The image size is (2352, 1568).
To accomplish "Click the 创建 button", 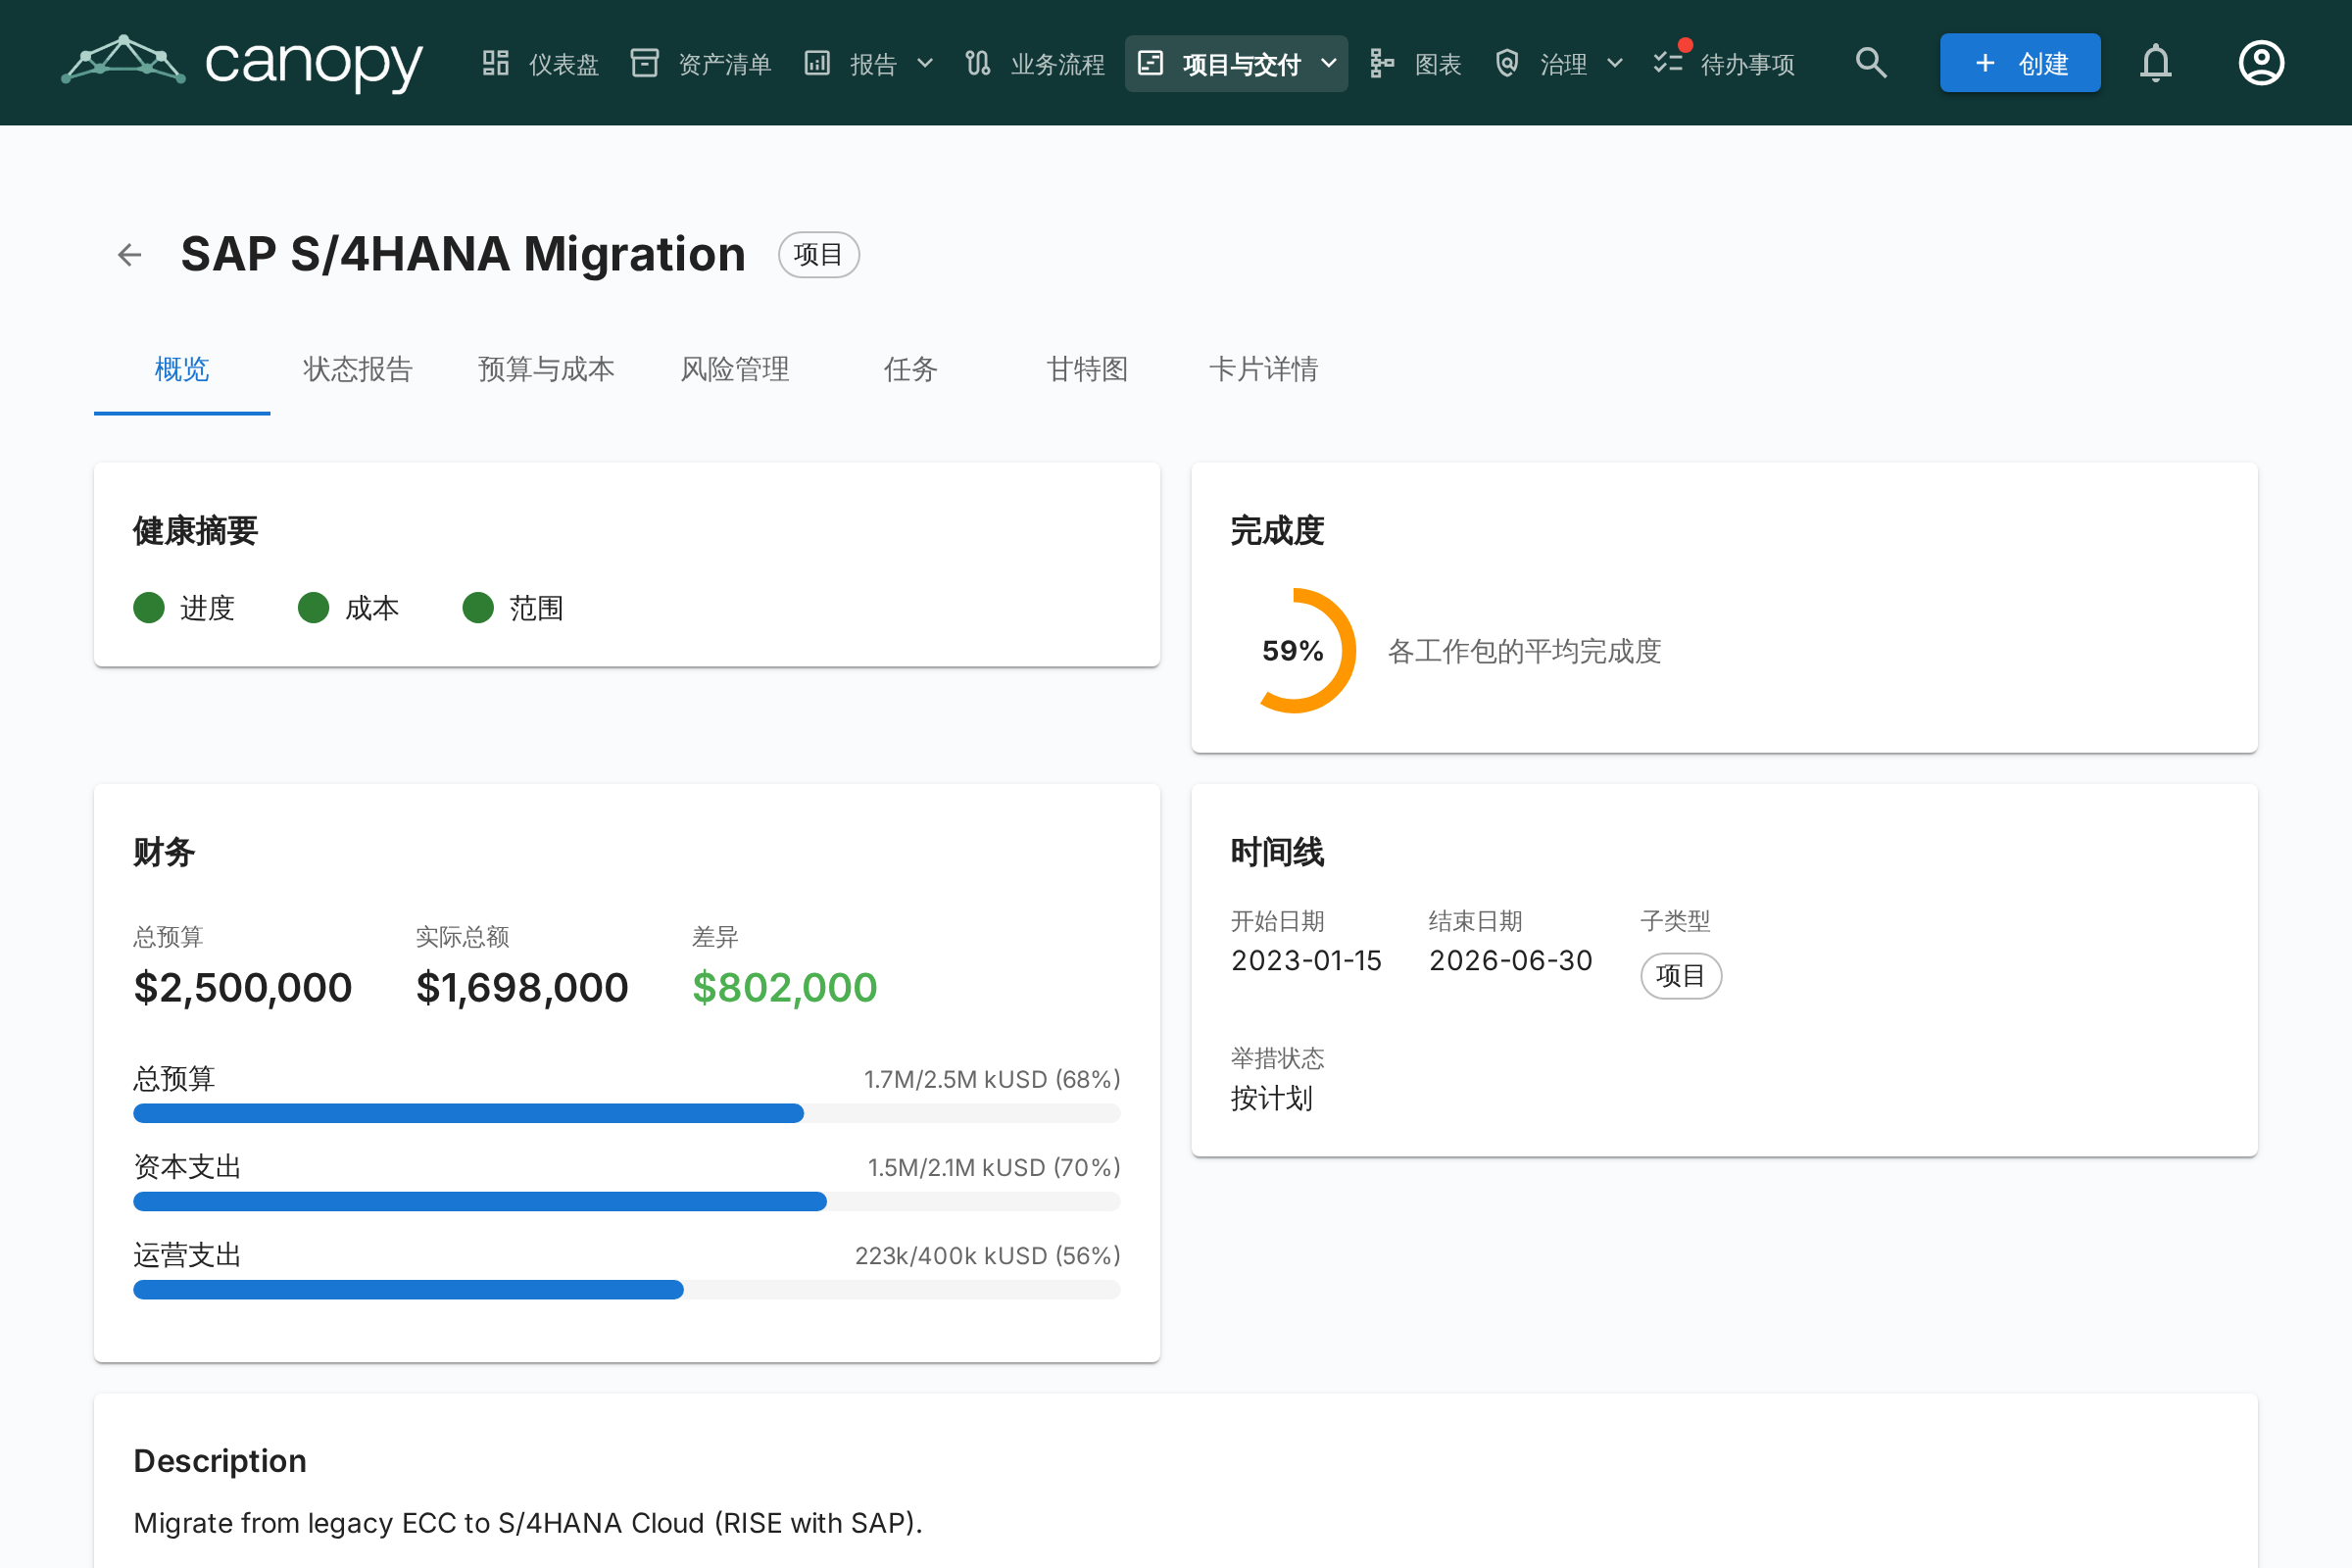I will tap(2020, 63).
